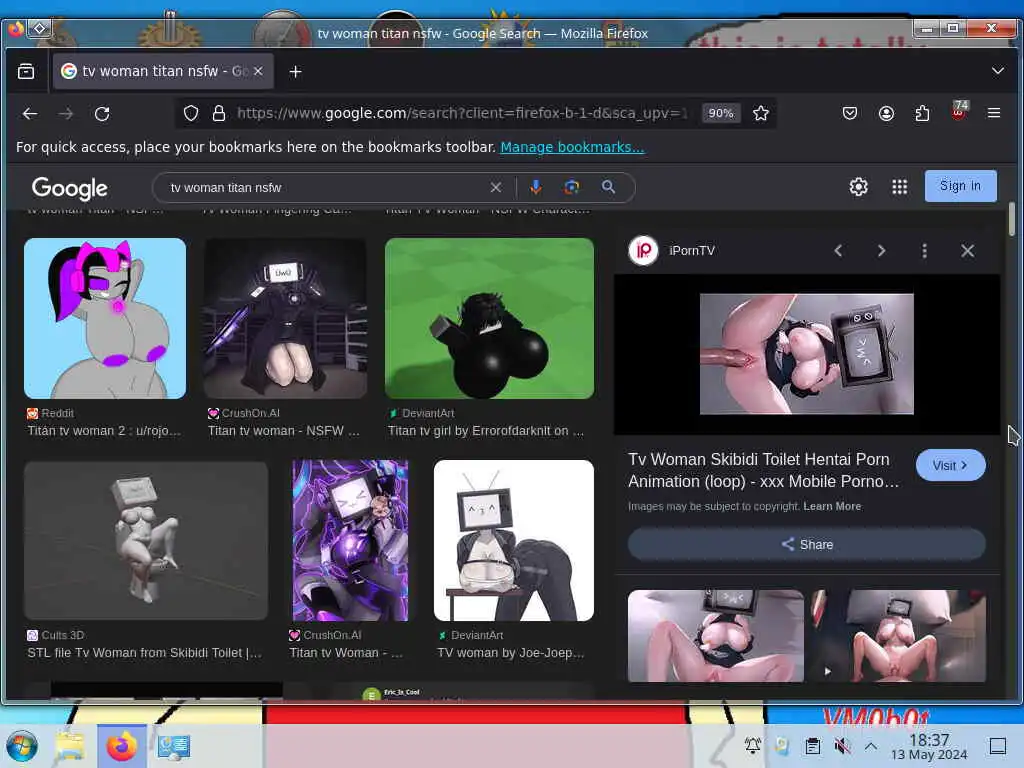Open the Firefox View icon in tab bar
The image size is (1024, 768).
[26, 71]
